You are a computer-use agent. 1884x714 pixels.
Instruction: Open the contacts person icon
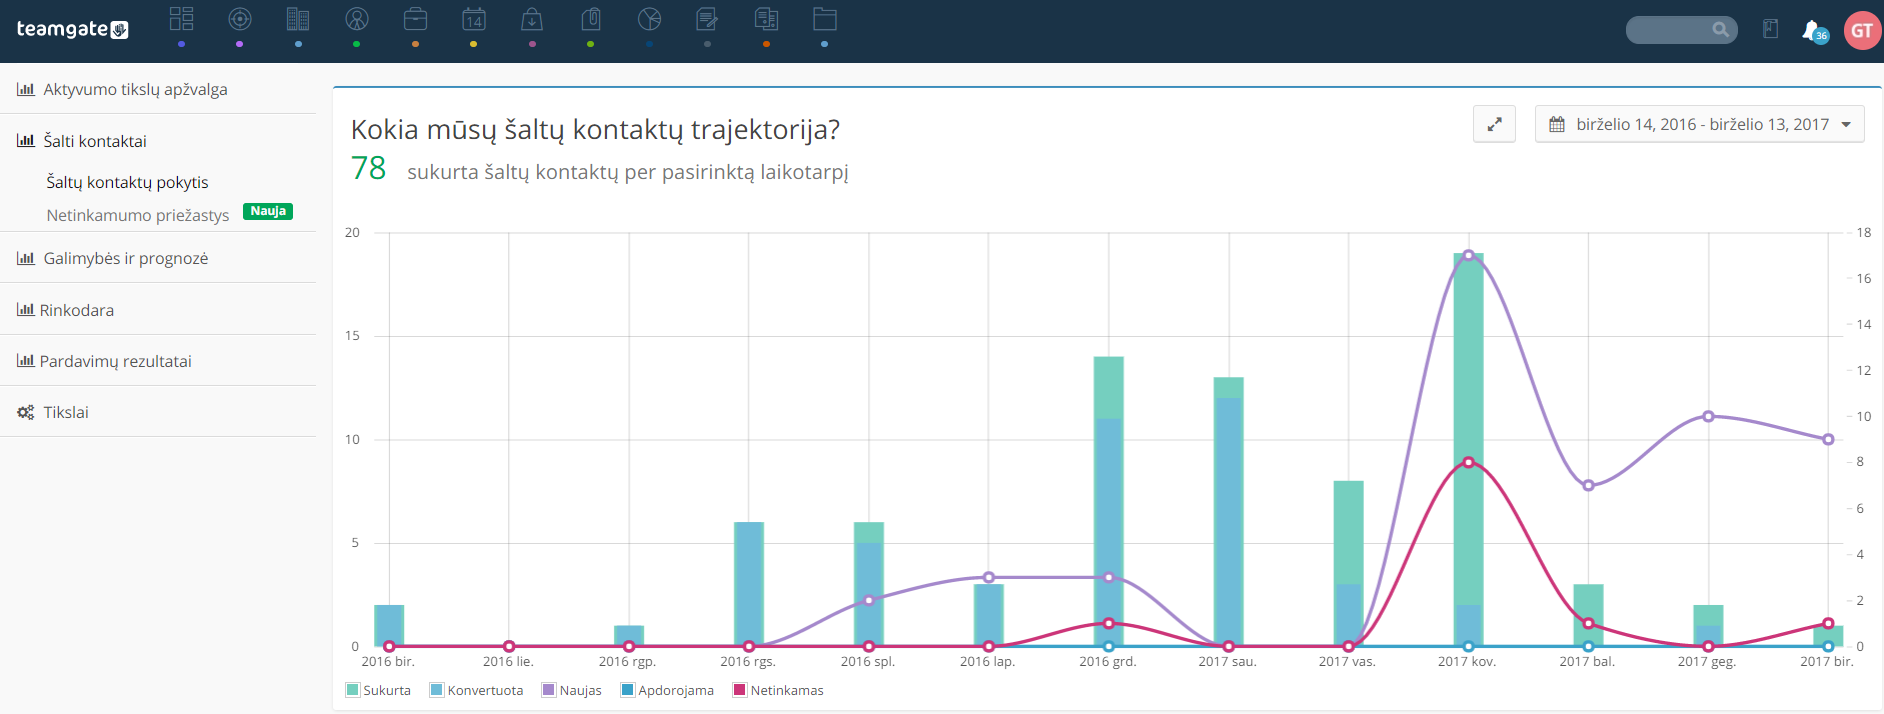tap(357, 19)
